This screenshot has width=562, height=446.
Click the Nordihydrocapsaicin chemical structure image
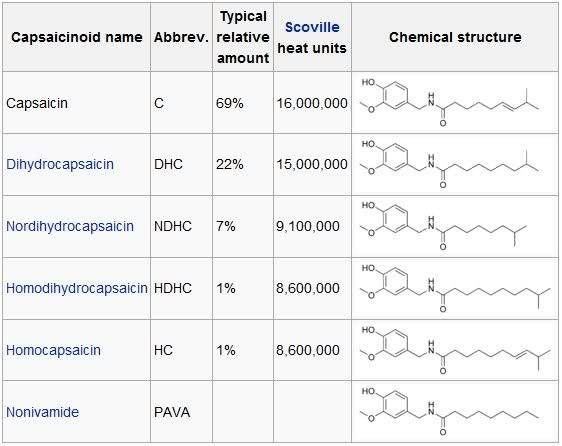(444, 227)
